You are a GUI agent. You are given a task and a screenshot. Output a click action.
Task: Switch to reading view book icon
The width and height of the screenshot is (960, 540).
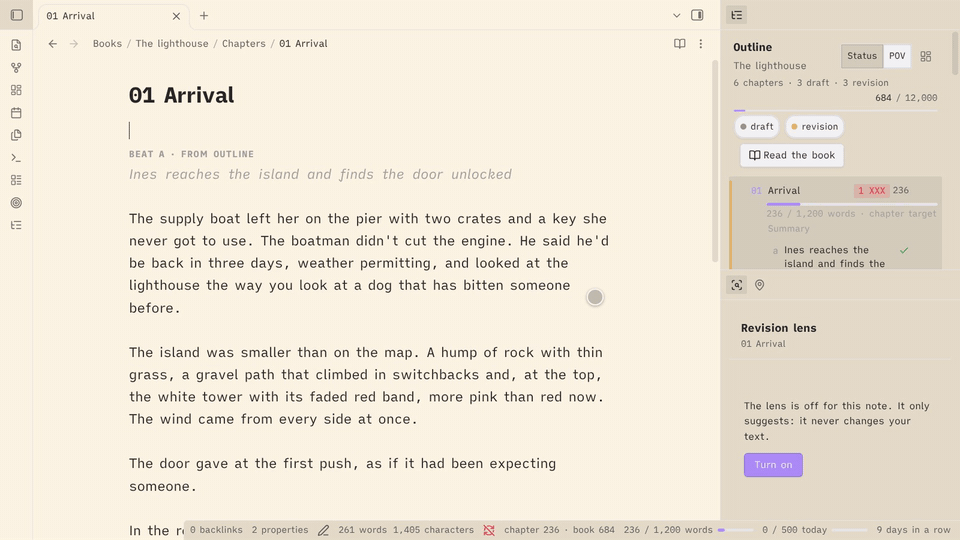[x=680, y=43]
